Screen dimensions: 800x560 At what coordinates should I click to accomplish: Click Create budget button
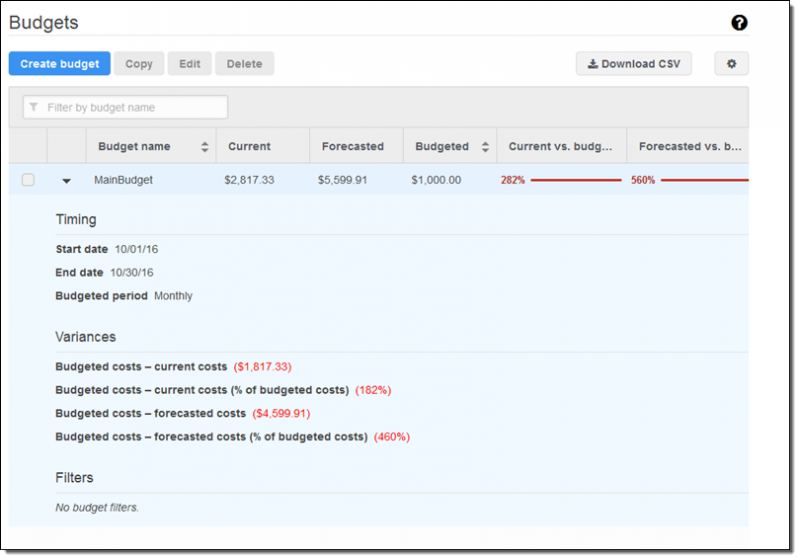[60, 64]
